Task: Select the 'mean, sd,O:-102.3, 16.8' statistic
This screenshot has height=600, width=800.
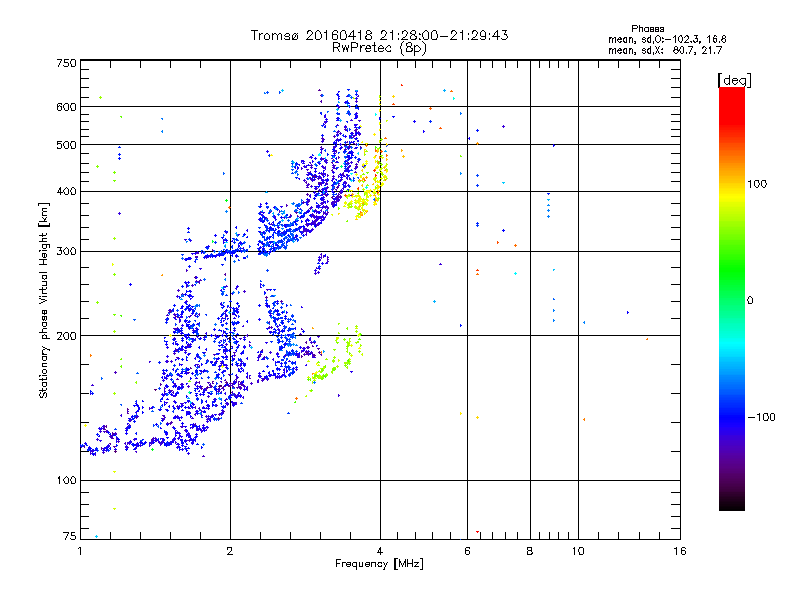Action: tap(667, 39)
